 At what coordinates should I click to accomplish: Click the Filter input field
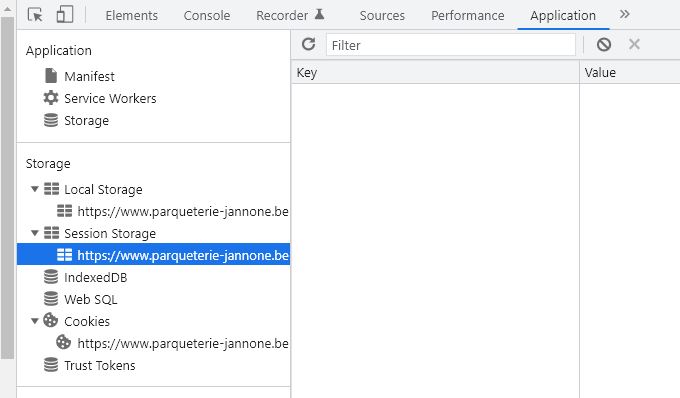pos(451,45)
